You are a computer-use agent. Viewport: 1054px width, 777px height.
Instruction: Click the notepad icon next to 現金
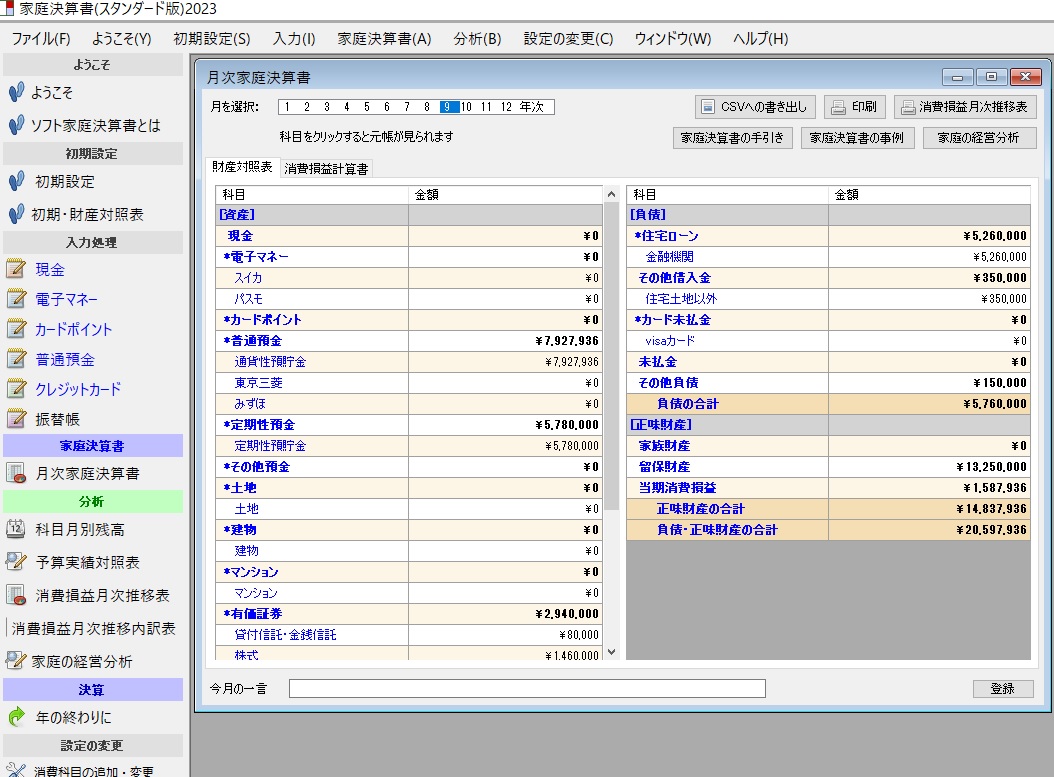coord(16,269)
